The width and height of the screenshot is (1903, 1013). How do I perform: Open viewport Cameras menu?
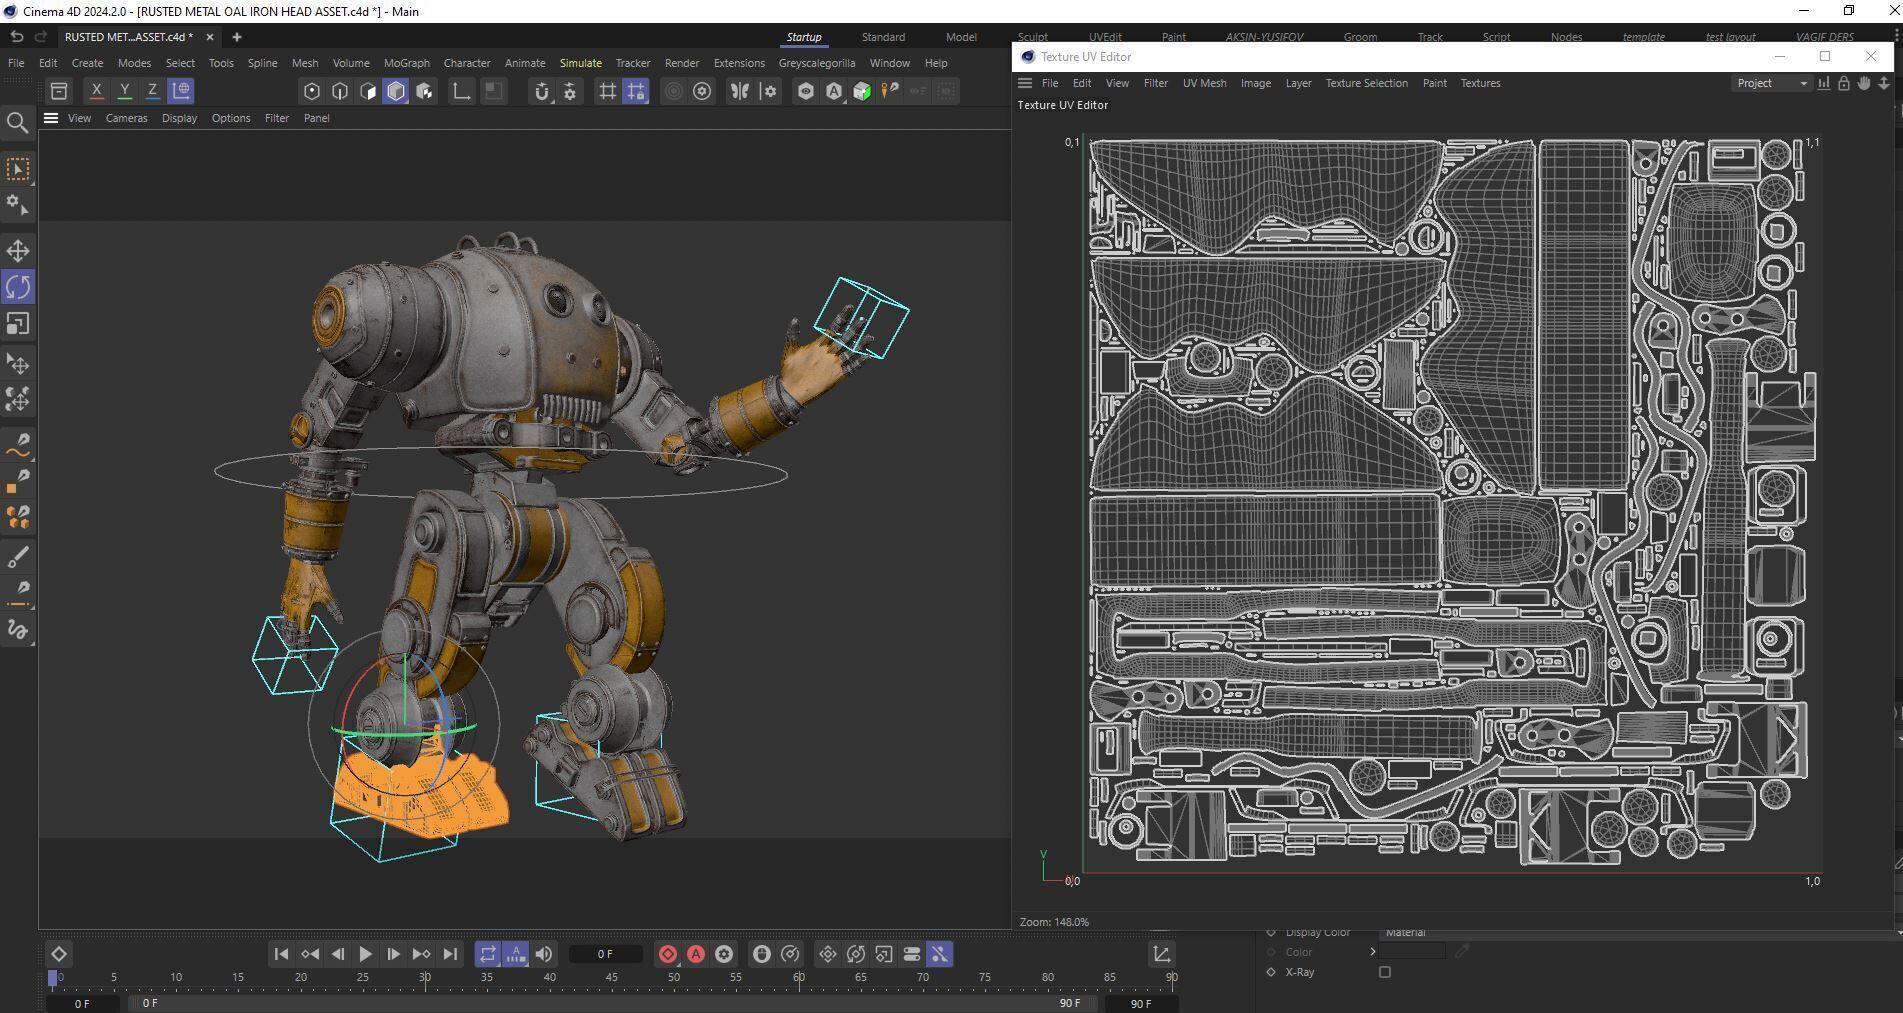pos(126,118)
